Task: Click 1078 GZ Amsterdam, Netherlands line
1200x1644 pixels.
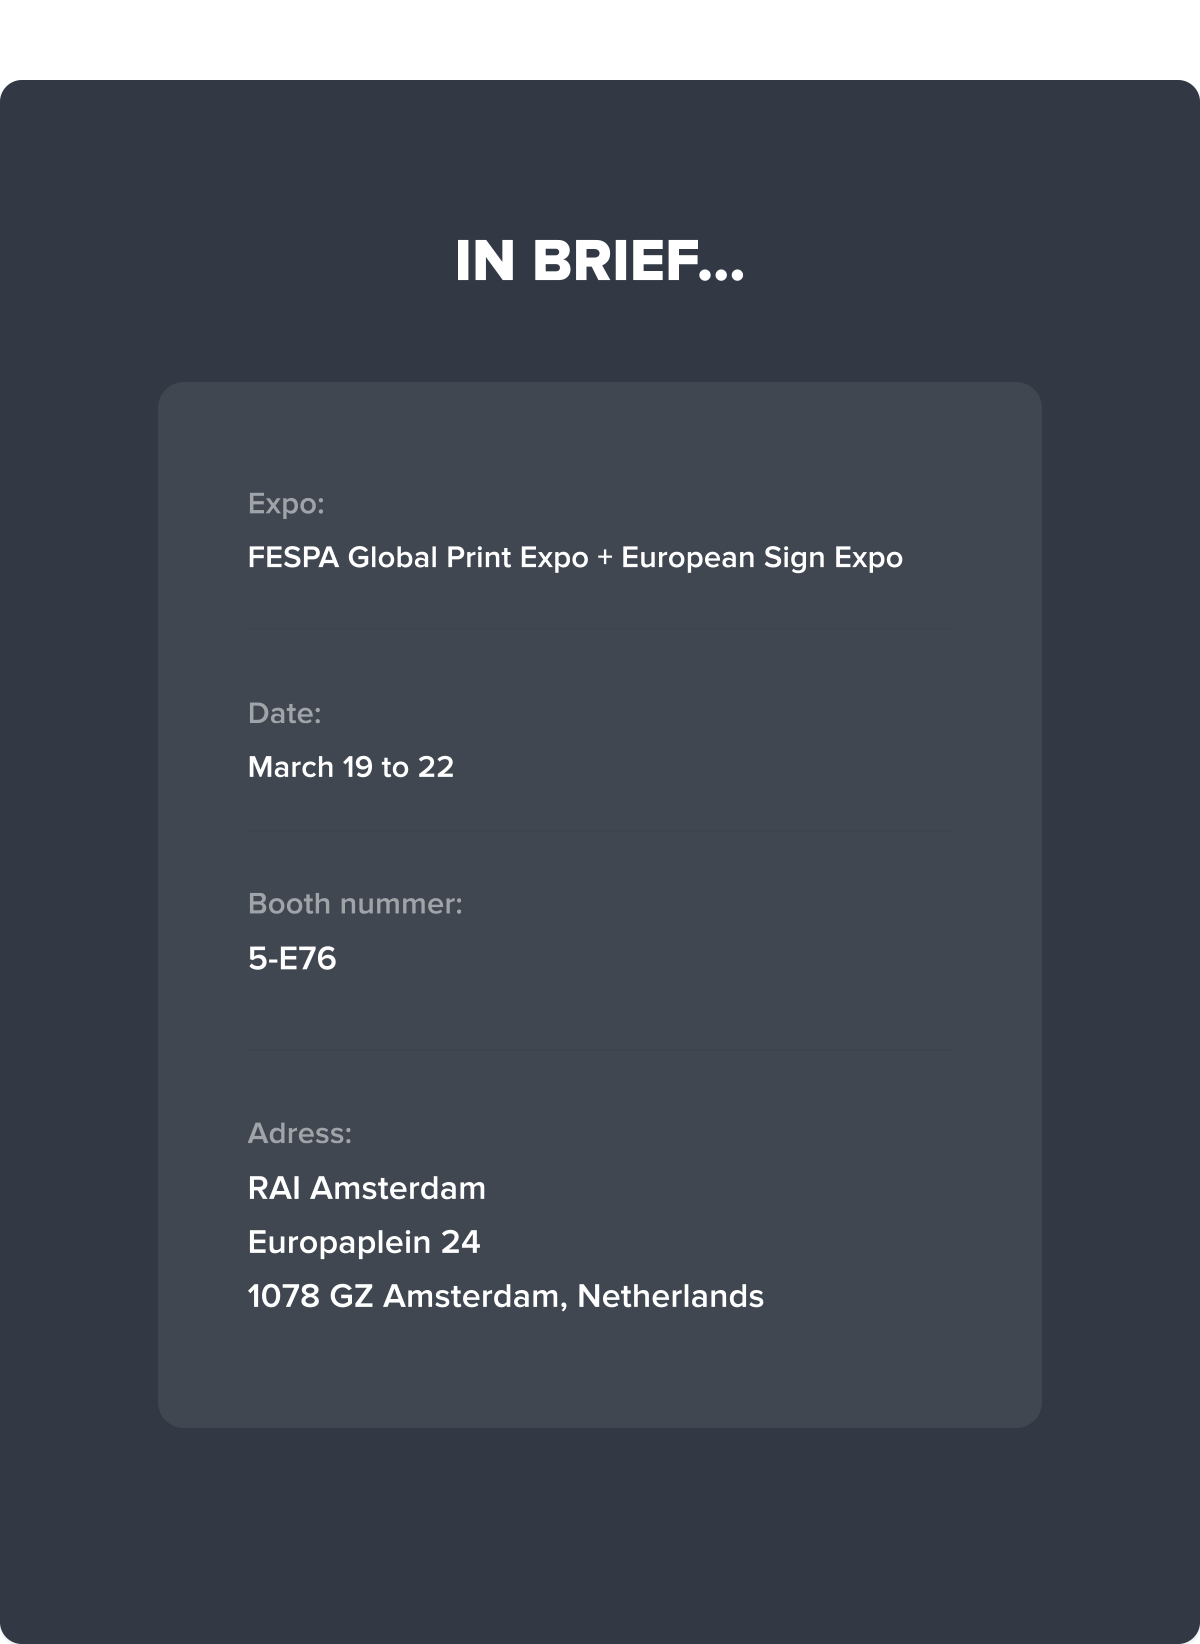Action: (x=506, y=1296)
